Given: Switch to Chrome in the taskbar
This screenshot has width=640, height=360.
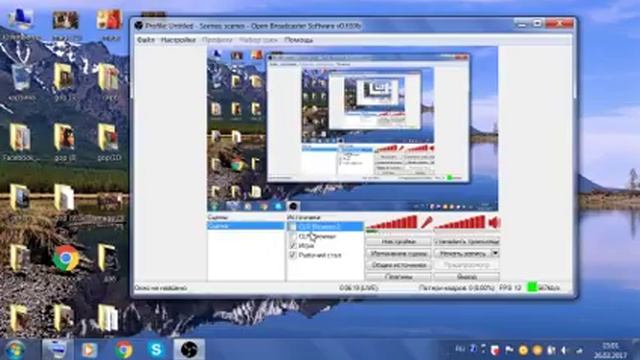Looking at the screenshot, I should (x=123, y=350).
